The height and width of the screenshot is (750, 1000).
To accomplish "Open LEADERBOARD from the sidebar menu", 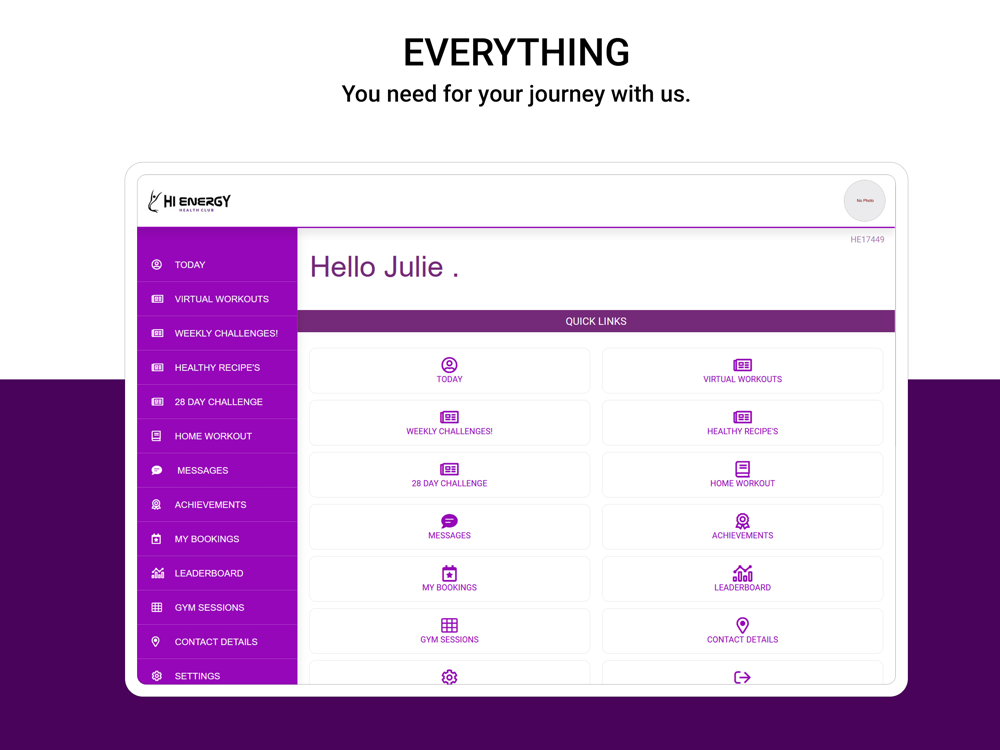I will (x=217, y=573).
